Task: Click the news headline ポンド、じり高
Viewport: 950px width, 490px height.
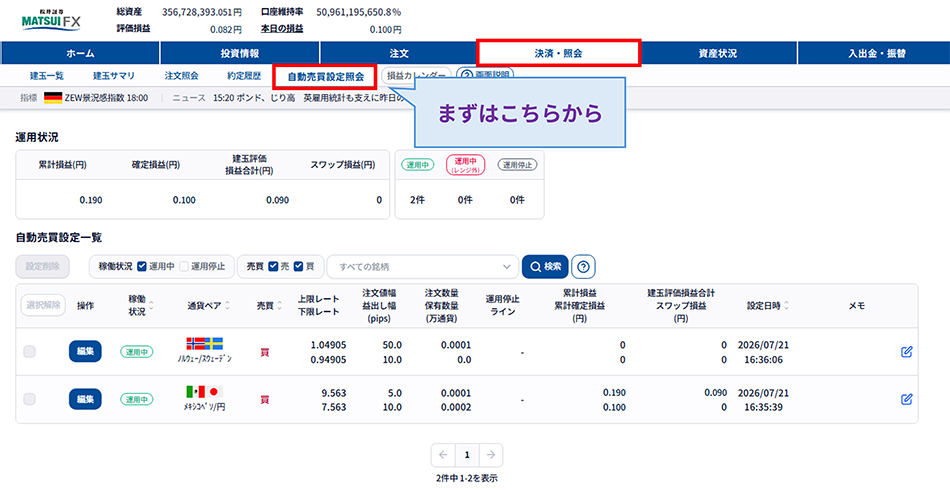Action: tap(268, 98)
